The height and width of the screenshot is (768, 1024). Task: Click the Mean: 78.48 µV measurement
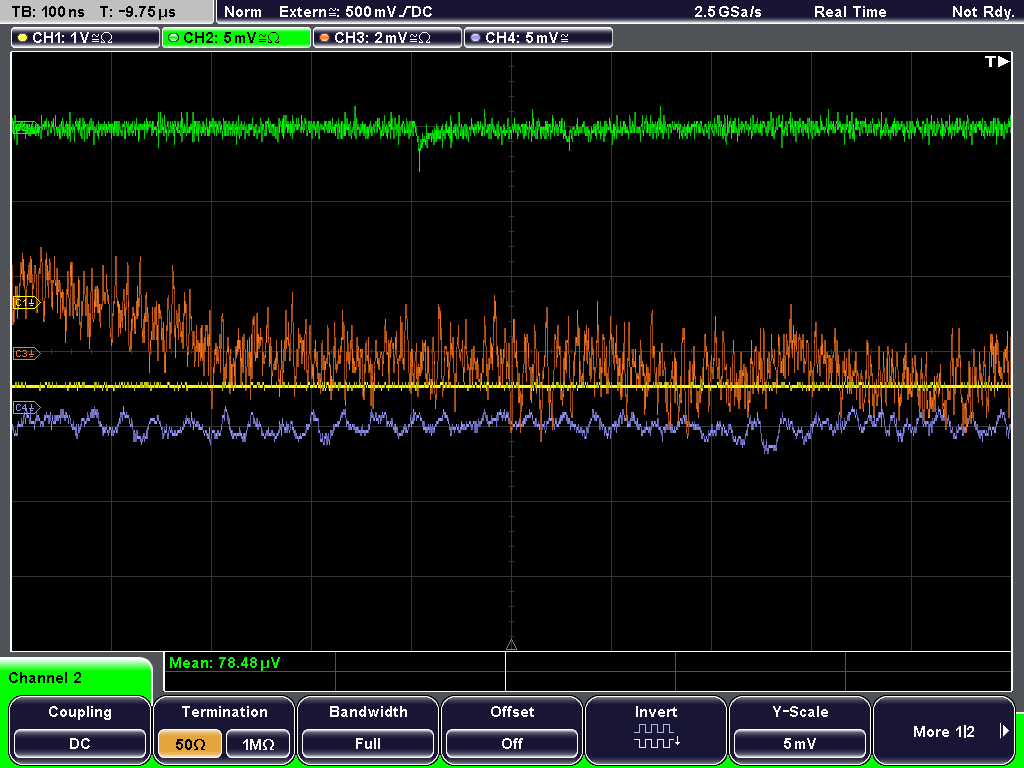[225, 663]
